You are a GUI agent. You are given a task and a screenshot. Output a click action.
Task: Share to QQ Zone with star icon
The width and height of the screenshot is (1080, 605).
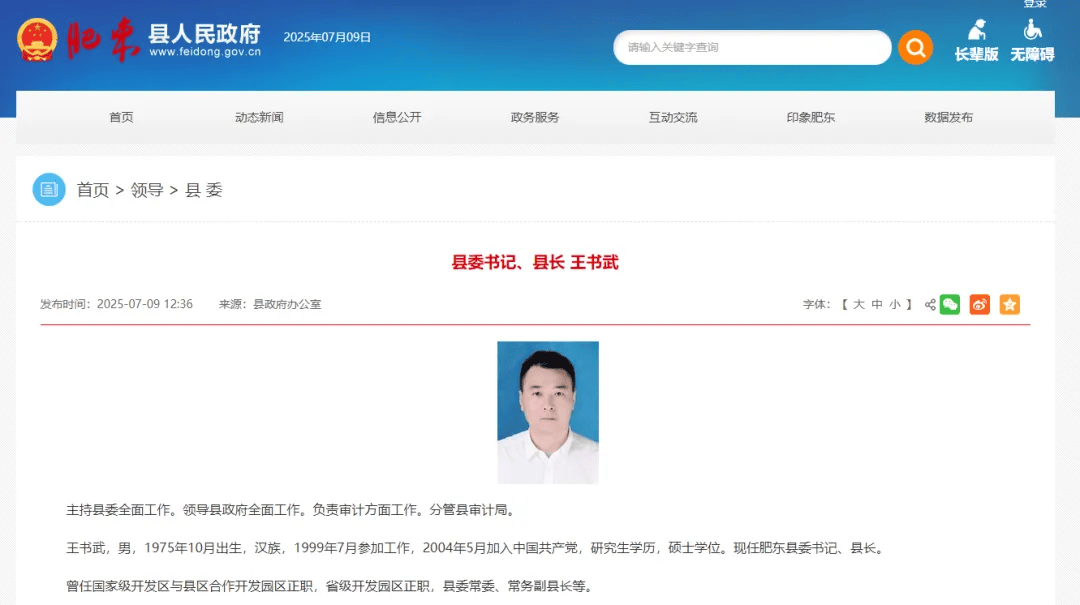1008,305
